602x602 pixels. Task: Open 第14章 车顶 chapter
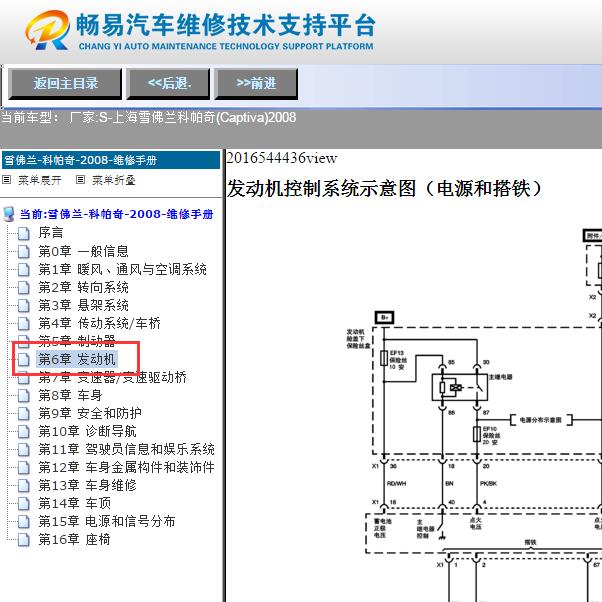75,503
